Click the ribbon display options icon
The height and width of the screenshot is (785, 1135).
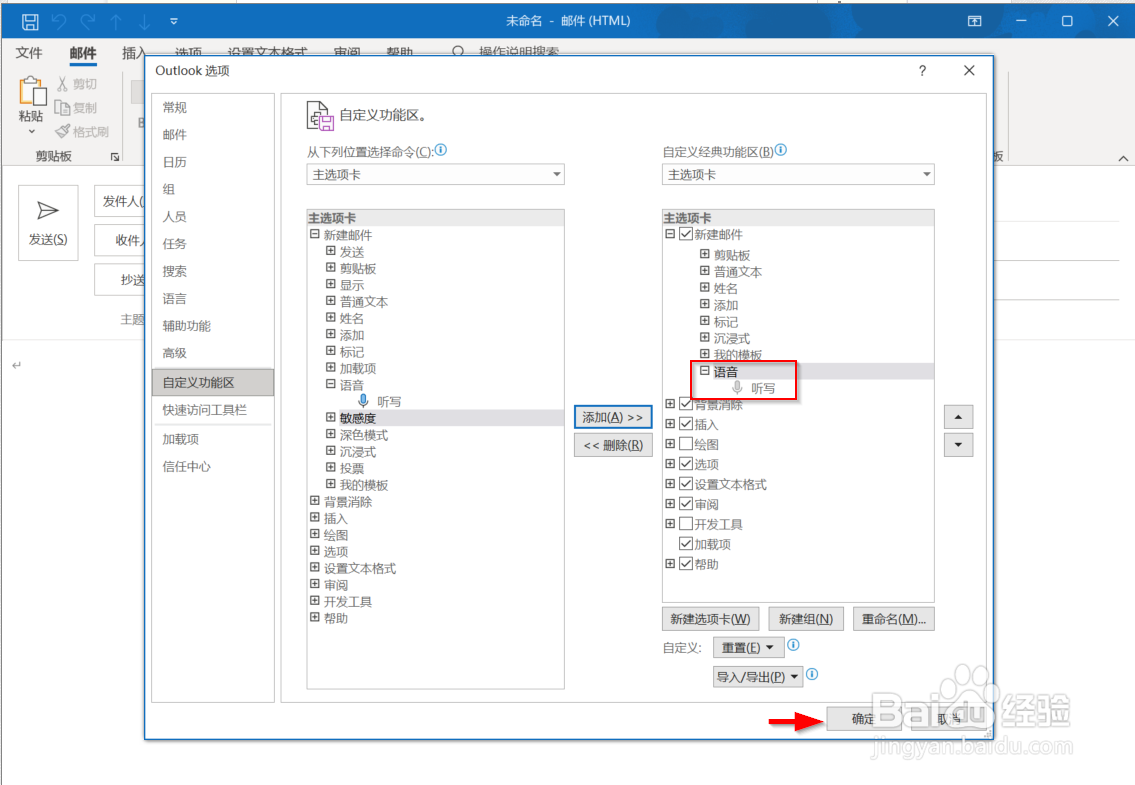974,21
